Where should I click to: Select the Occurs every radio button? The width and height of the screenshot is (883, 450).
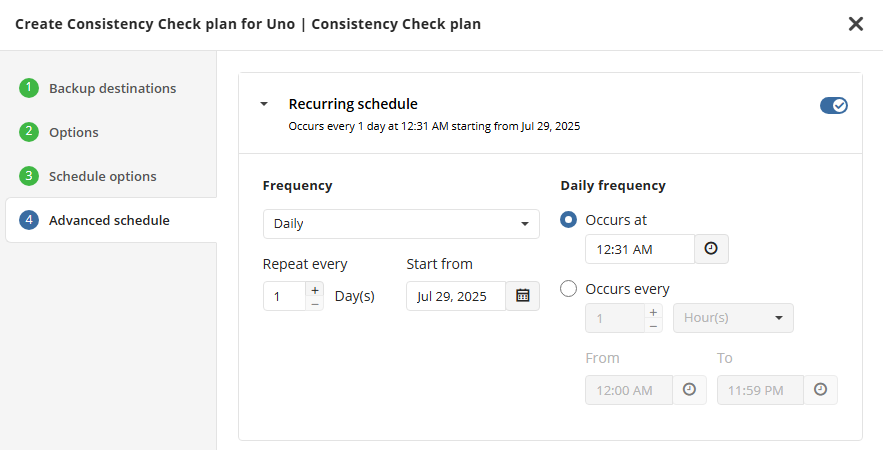tap(568, 289)
